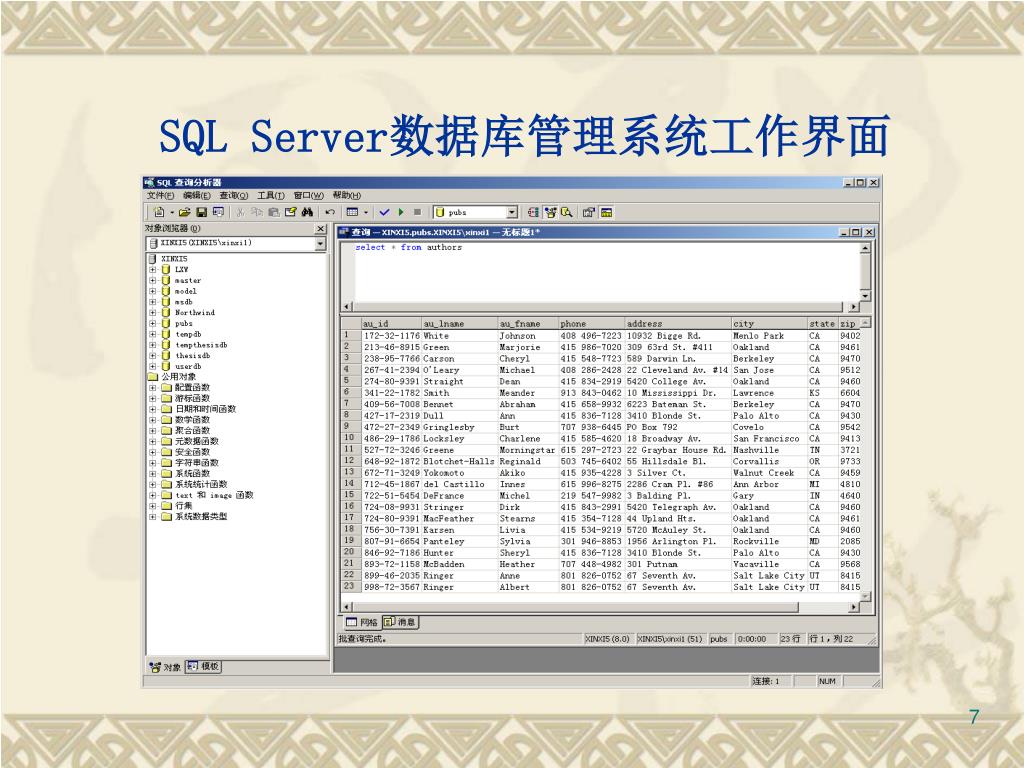Switch to the 消息 messages tab
This screenshot has height=768, width=1024.
coord(400,622)
